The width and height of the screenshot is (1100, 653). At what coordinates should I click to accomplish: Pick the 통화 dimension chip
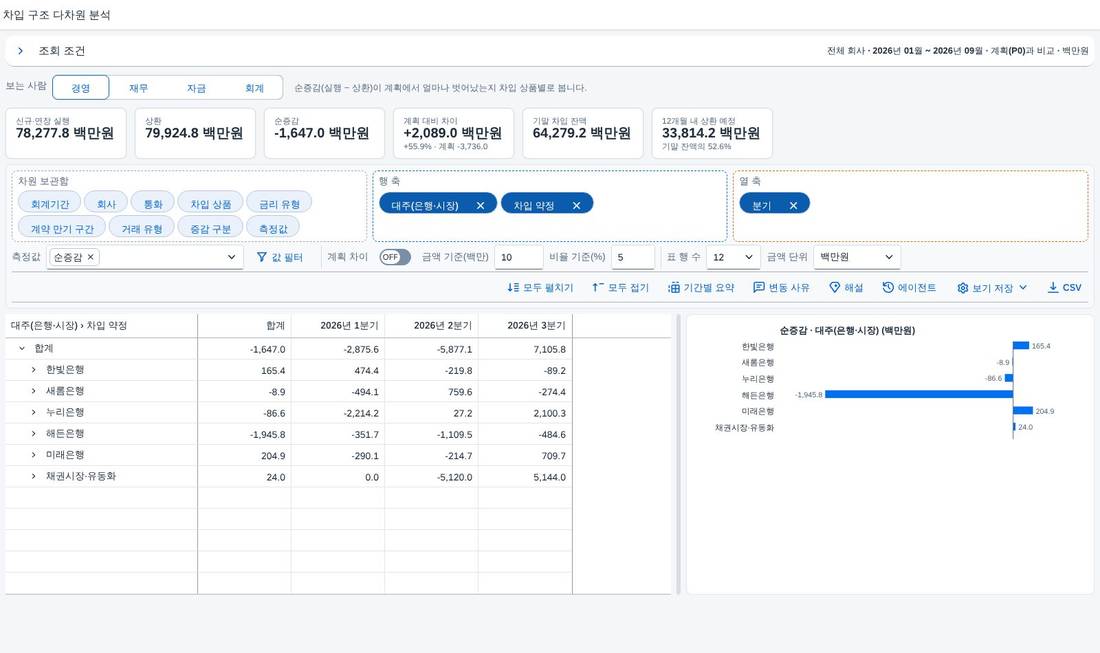[152, 204]
